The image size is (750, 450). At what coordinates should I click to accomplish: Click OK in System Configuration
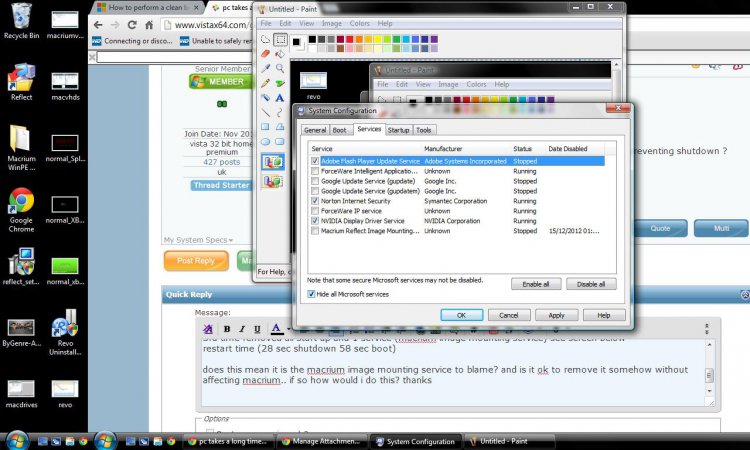(462, 315)
